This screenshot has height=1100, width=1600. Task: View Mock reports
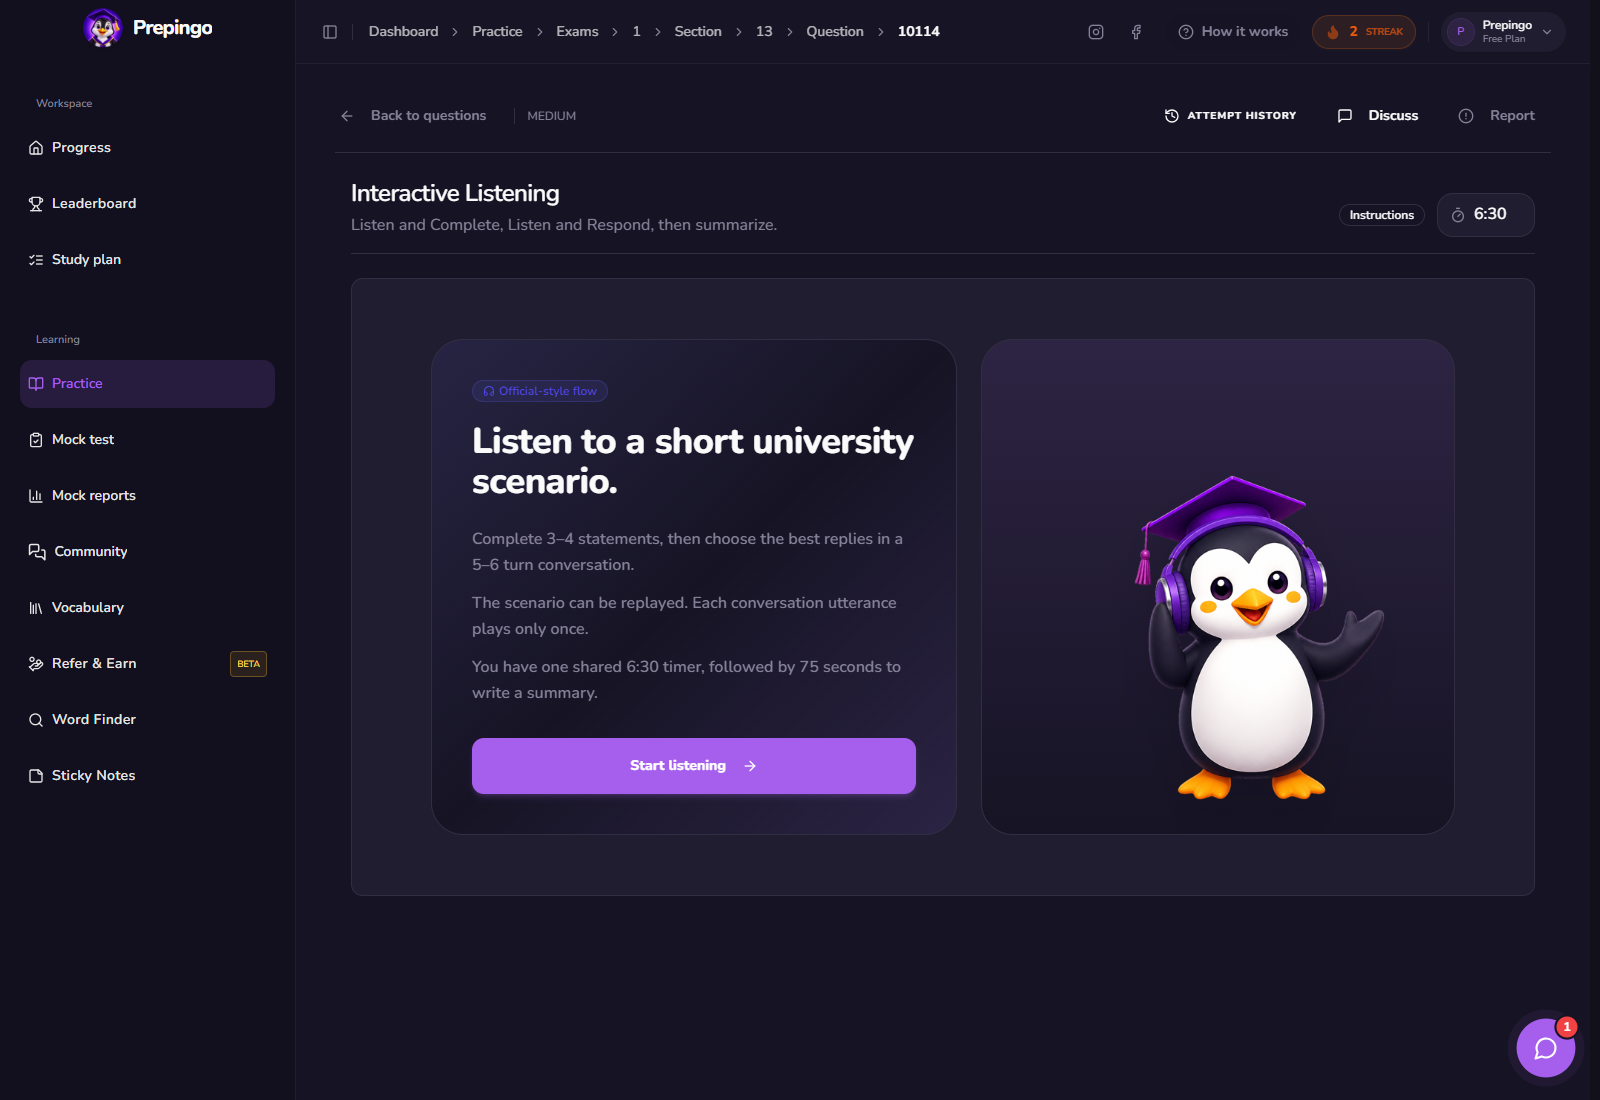(147, 496)
